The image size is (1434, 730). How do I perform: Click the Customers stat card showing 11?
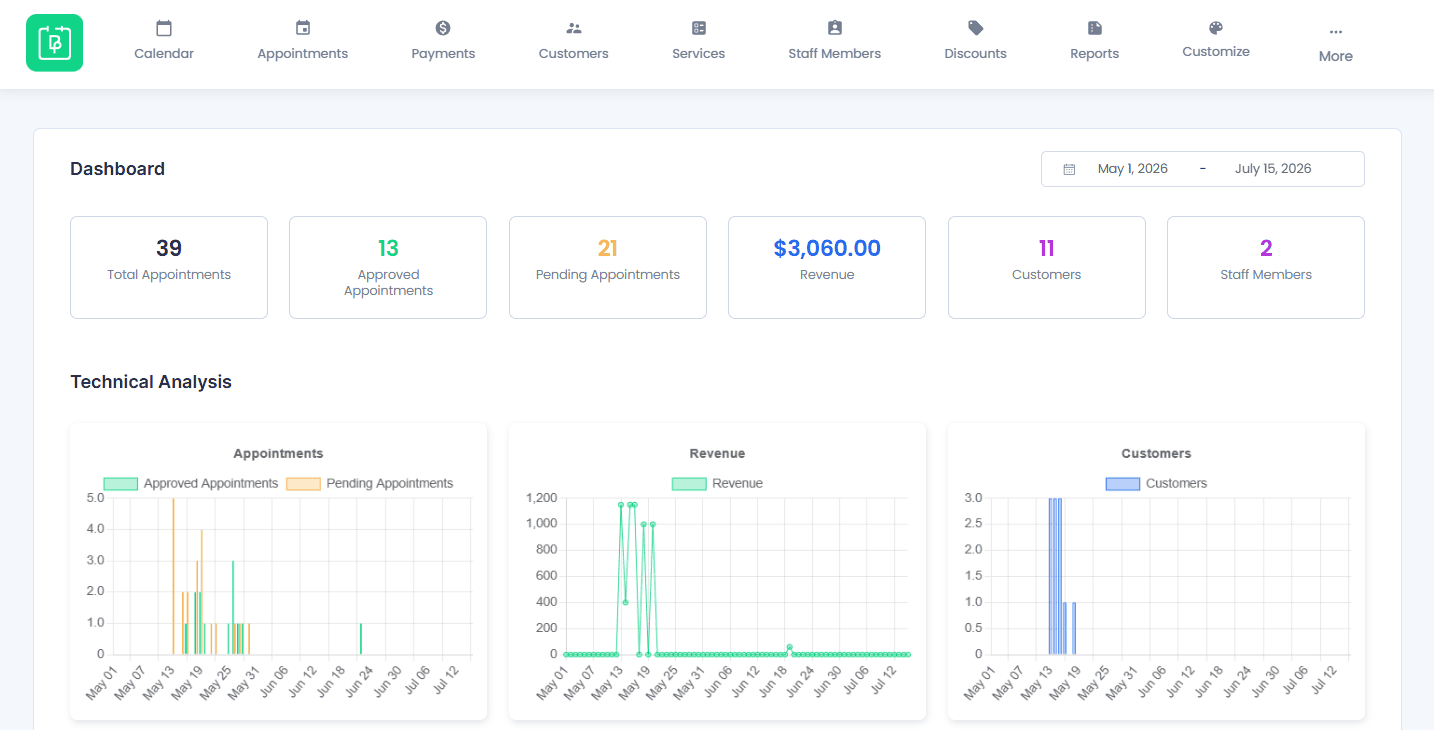coord(1047,267)
